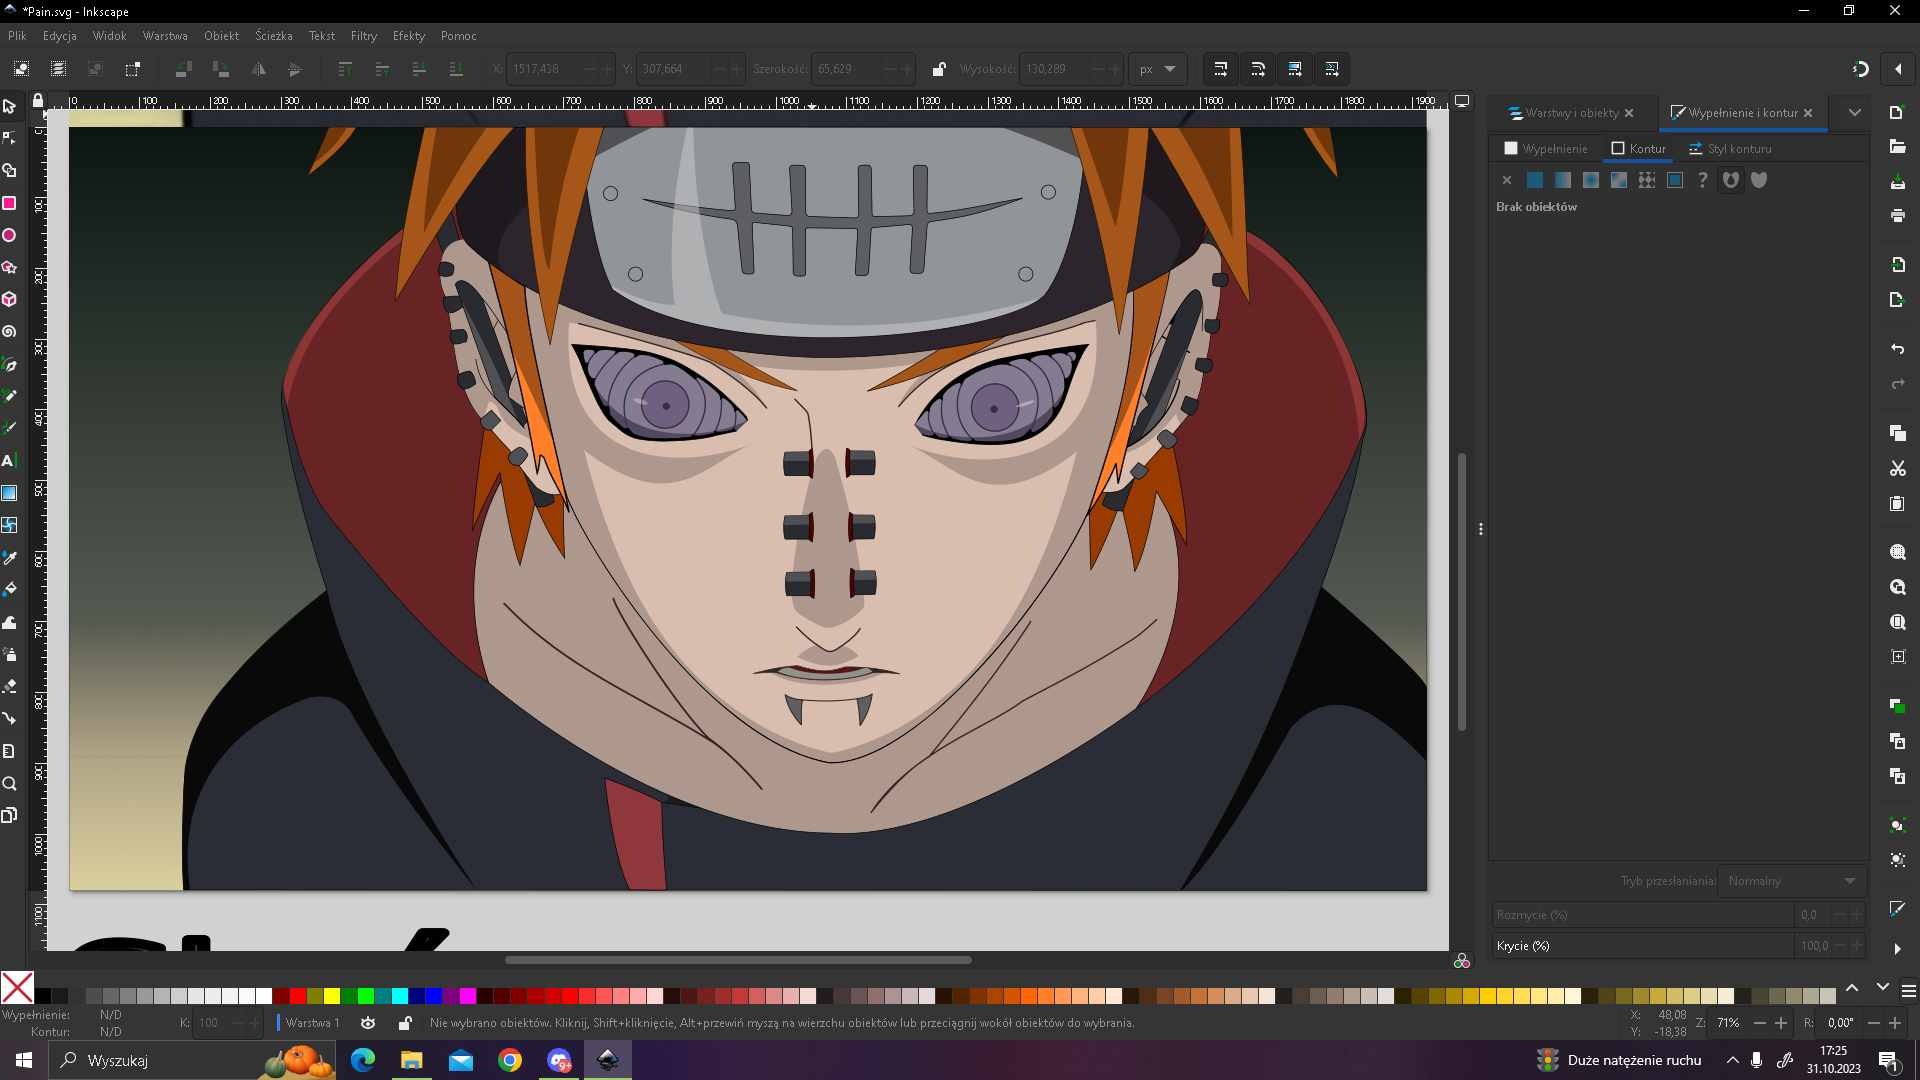This screenshot has height=1080, width=1920.
Task: Toggle layer visibility eye icon
Action: coord(368,1023)
